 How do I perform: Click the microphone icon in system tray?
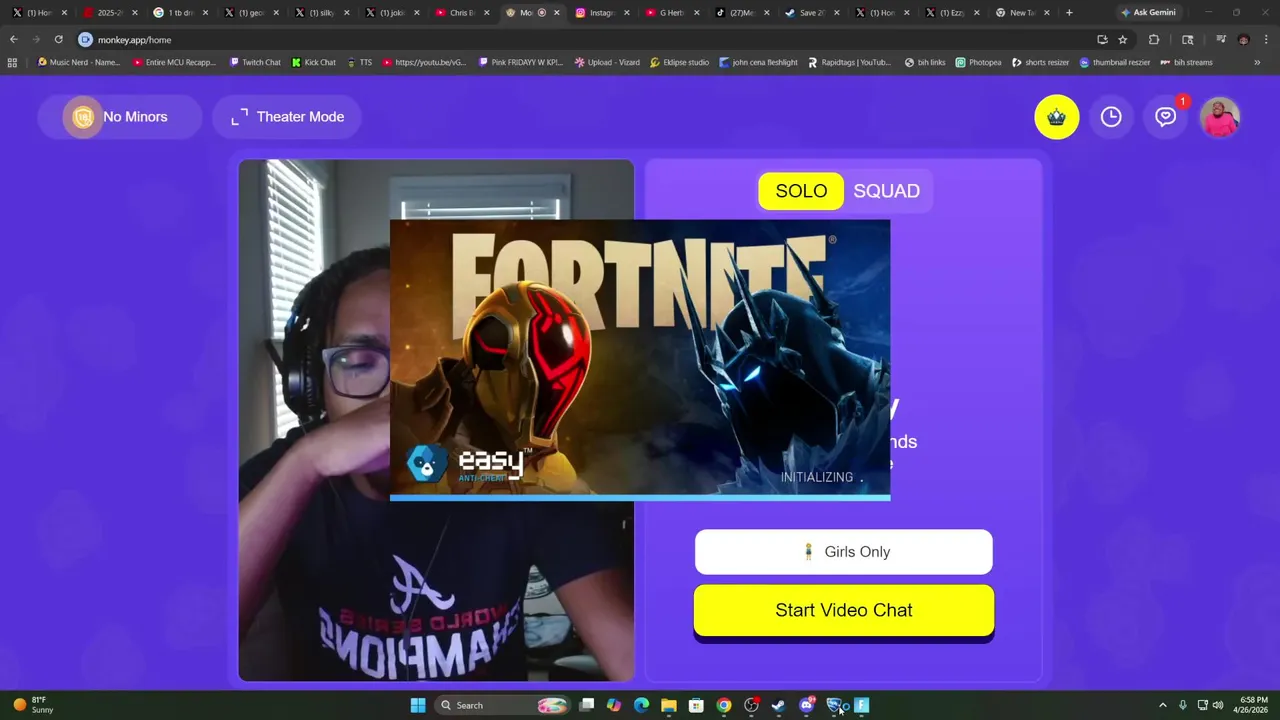coord(1183,705)
